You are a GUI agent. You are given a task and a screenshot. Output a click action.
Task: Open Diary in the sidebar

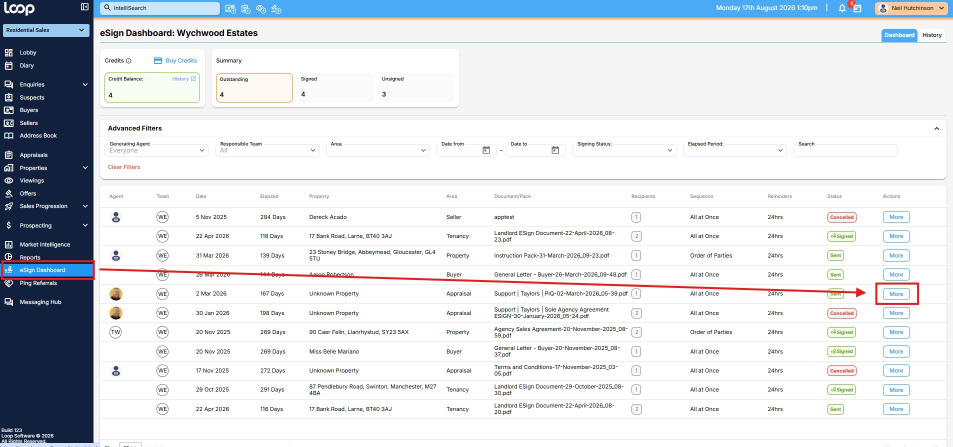click(27, 66)
